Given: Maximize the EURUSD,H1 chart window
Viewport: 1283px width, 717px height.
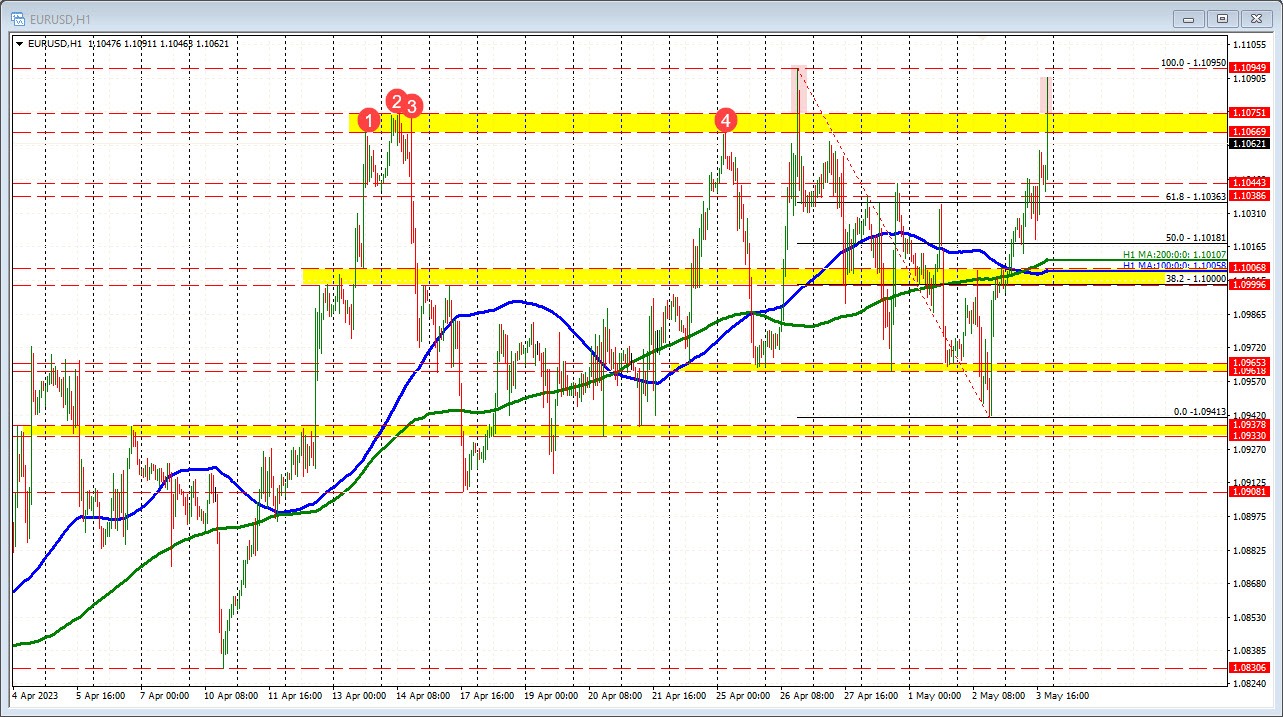Looking at the screenshot, I should point(1223,17).
